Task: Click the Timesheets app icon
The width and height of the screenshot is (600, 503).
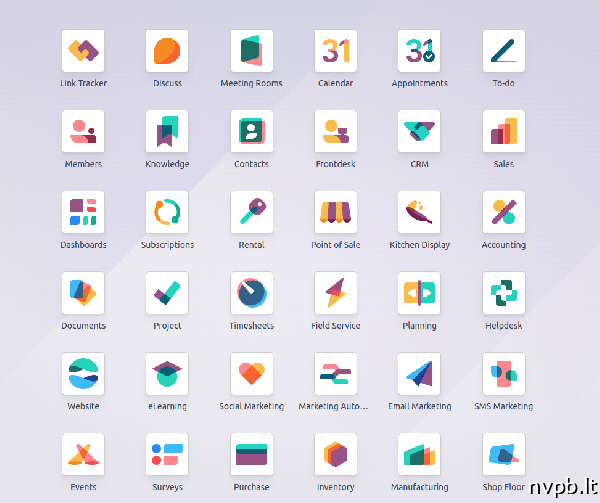Action: pos(252,293)
